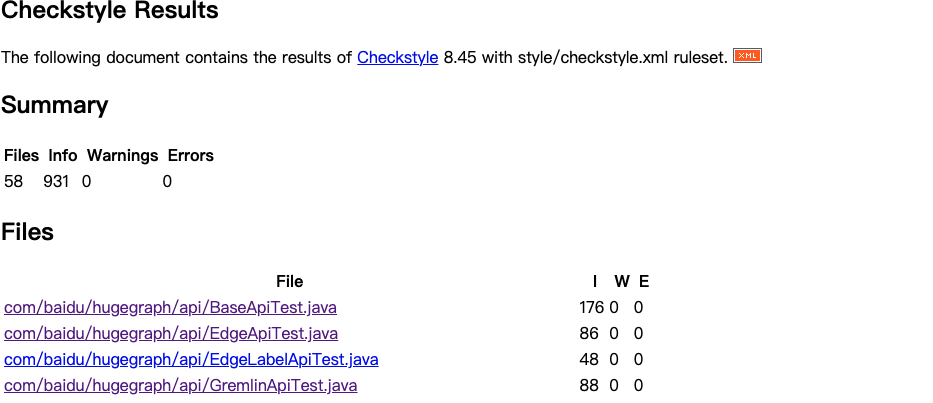Click the 931 info count value
933x403 pixels.
click(56, 182)
